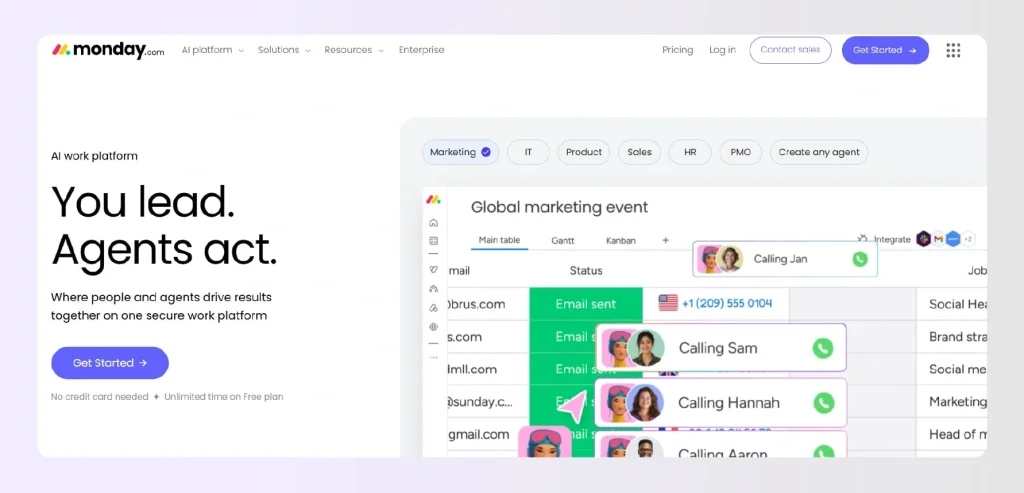Click Jan's avatar photo
The height and width of the screenshot is (493, 1024).
729,259
